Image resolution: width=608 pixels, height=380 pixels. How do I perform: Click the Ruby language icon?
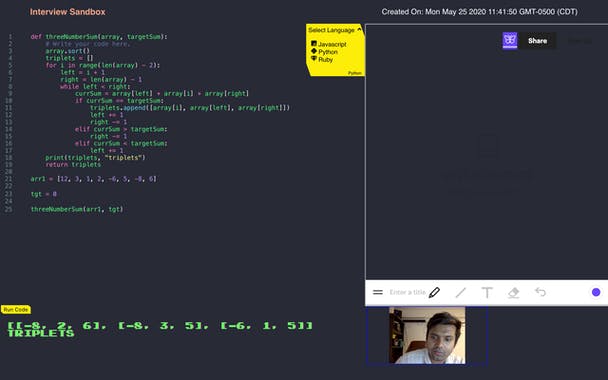314,59
